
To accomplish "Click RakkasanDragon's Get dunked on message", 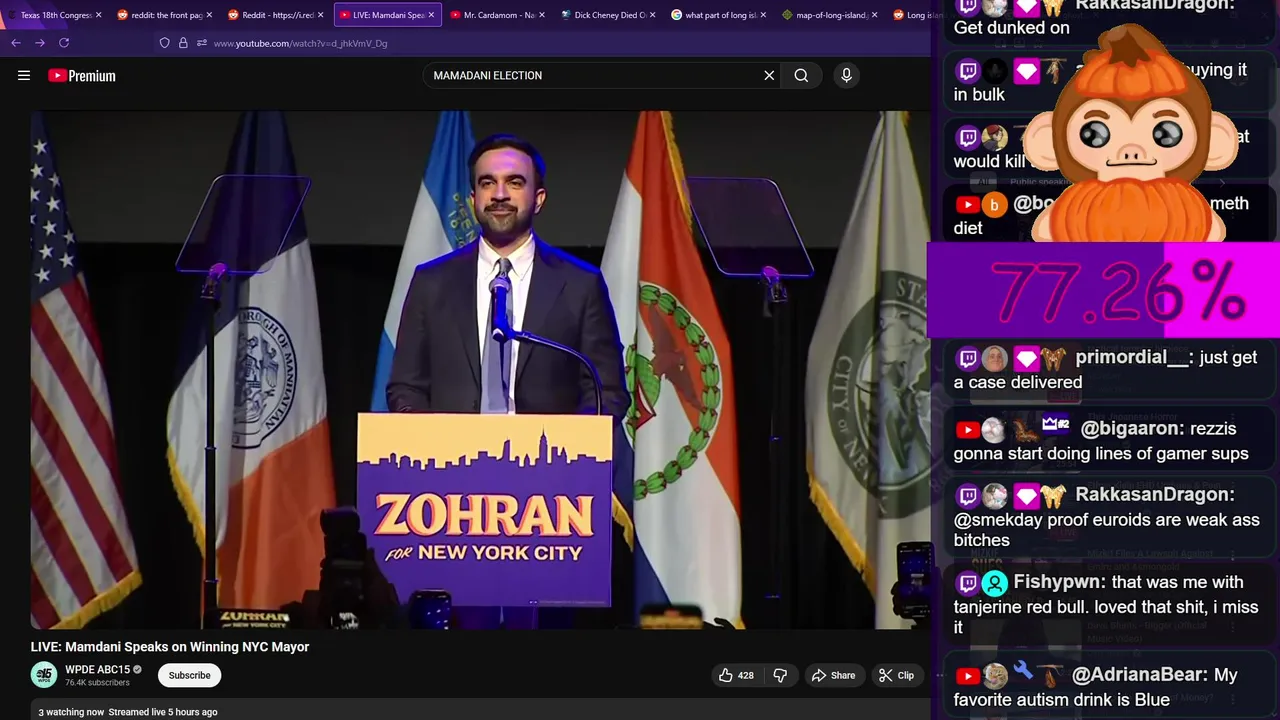I will [x=1012, y=27].
